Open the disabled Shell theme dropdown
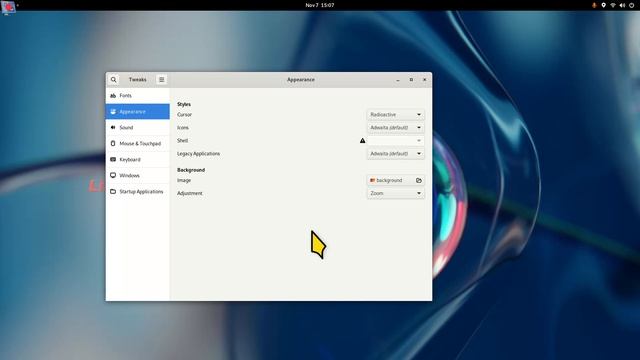Screen dimensions: 640x360 click(x=396, y=140)
